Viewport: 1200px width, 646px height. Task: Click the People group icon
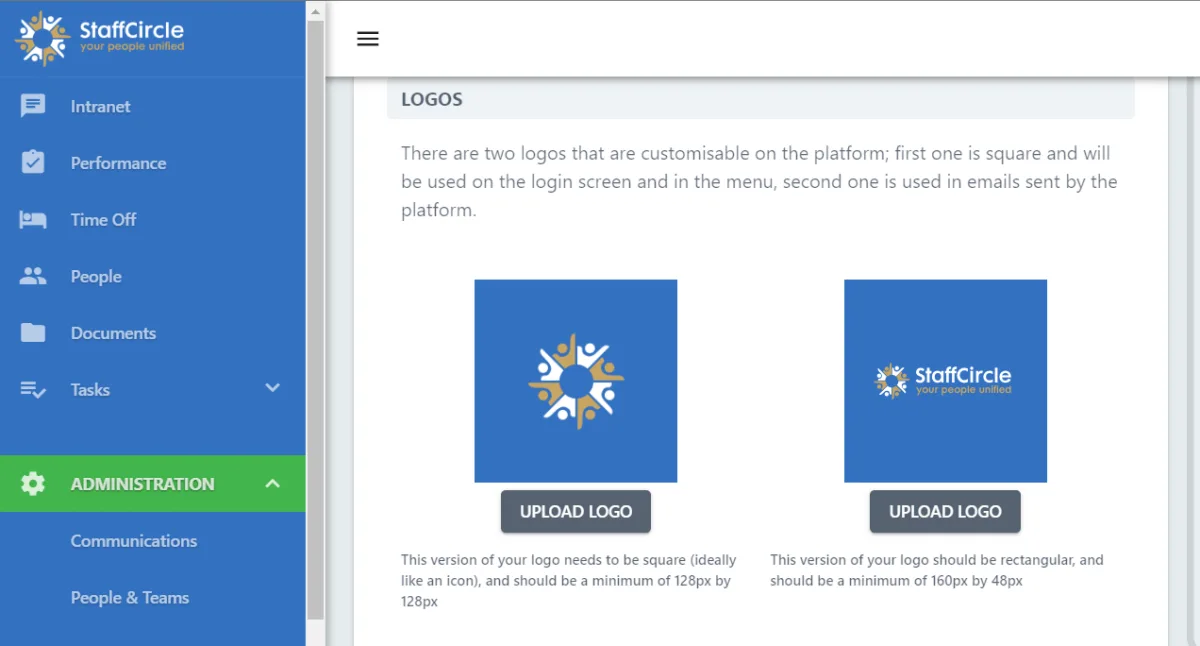pyautogui.click(x=33, y=277)
